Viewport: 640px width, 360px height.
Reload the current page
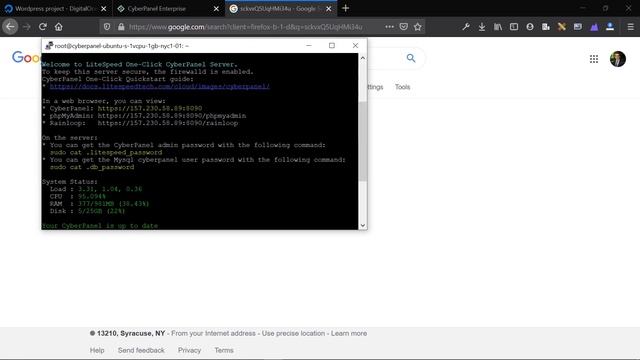coord(42,27)
